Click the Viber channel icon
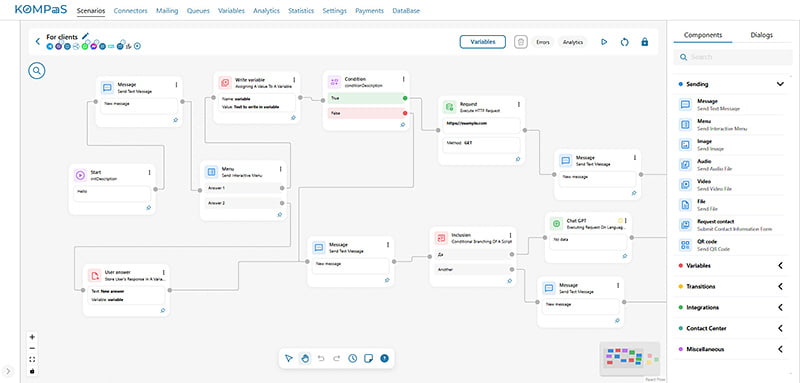 59,46
